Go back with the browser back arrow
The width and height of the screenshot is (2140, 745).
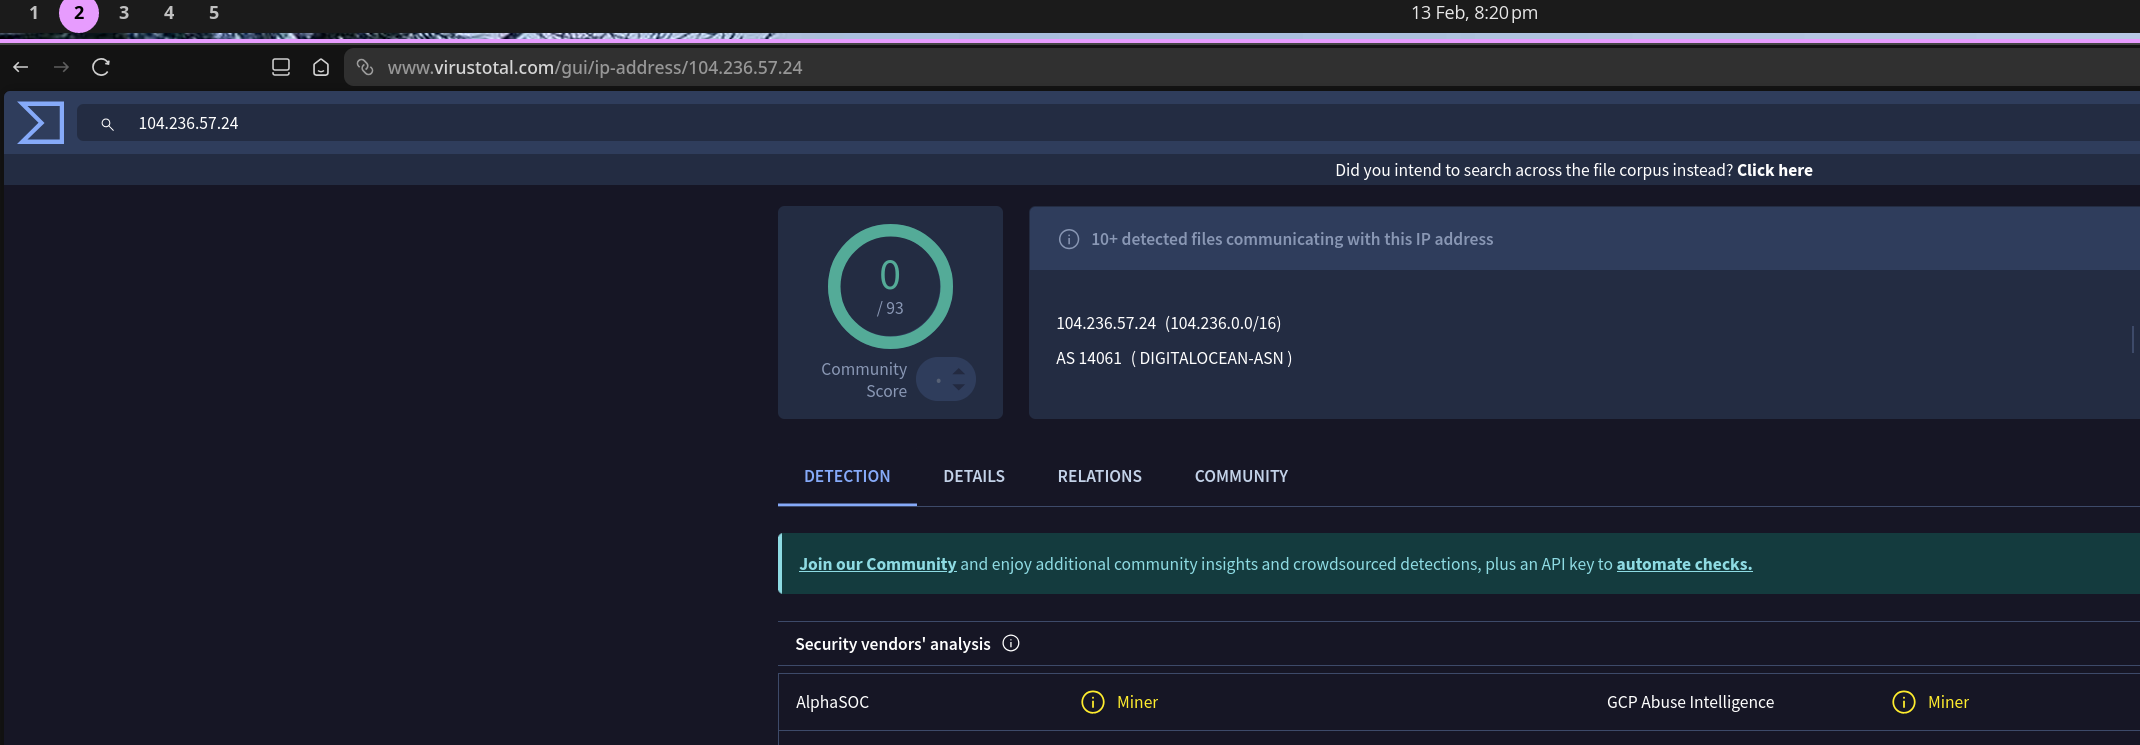pos(21,67)
